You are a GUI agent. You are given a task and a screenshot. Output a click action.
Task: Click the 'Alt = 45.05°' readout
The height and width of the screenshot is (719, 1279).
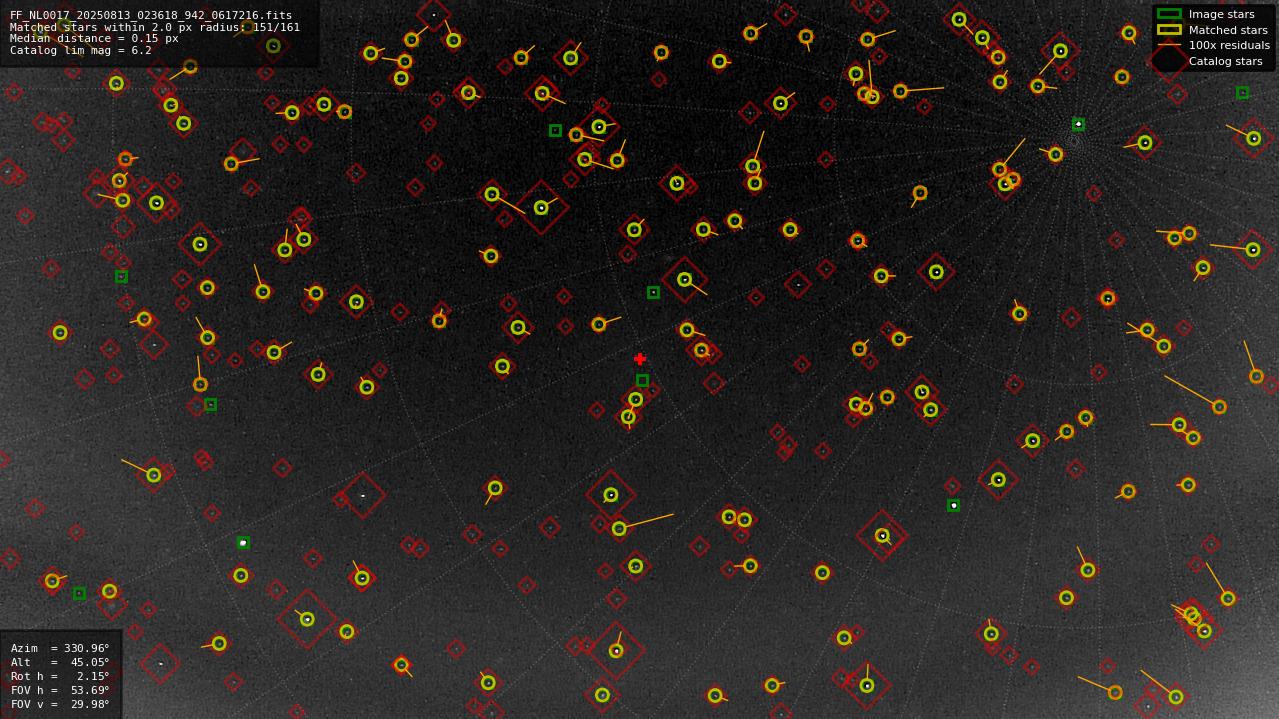click(60, 662)
